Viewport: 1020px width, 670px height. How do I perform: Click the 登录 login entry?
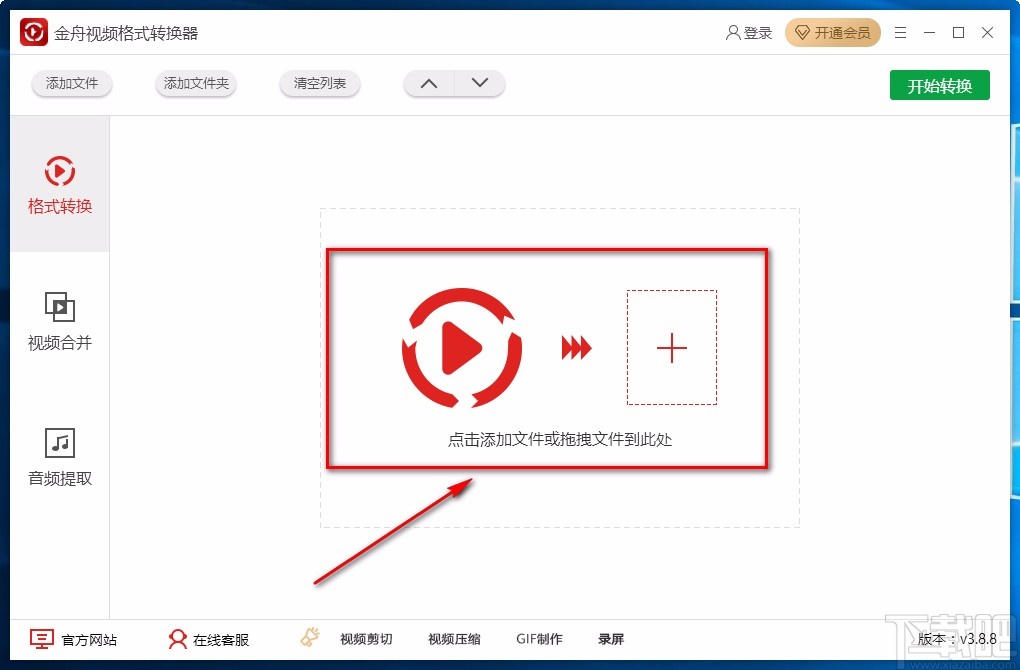click(x=749, y=32)
